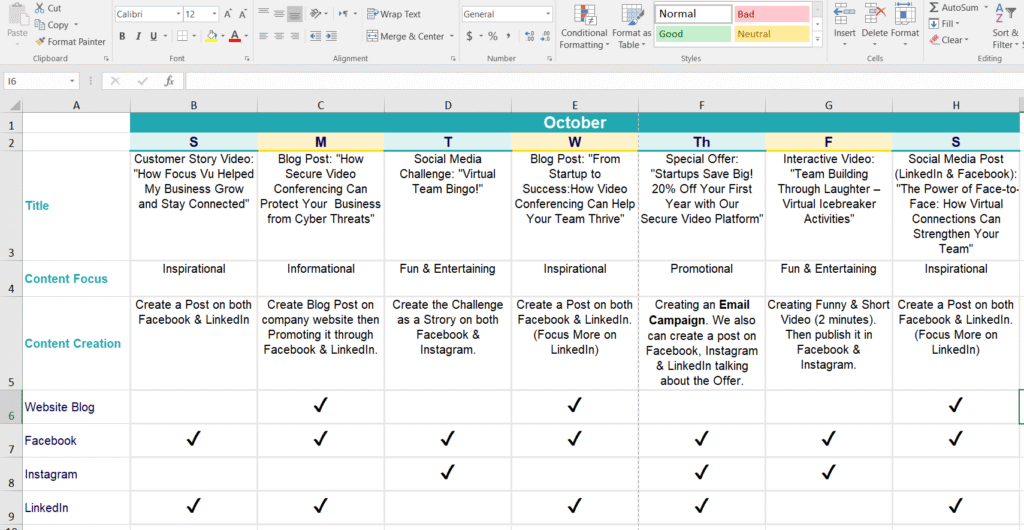Open the Borders dropdown arrow

(x=194, y=37)
